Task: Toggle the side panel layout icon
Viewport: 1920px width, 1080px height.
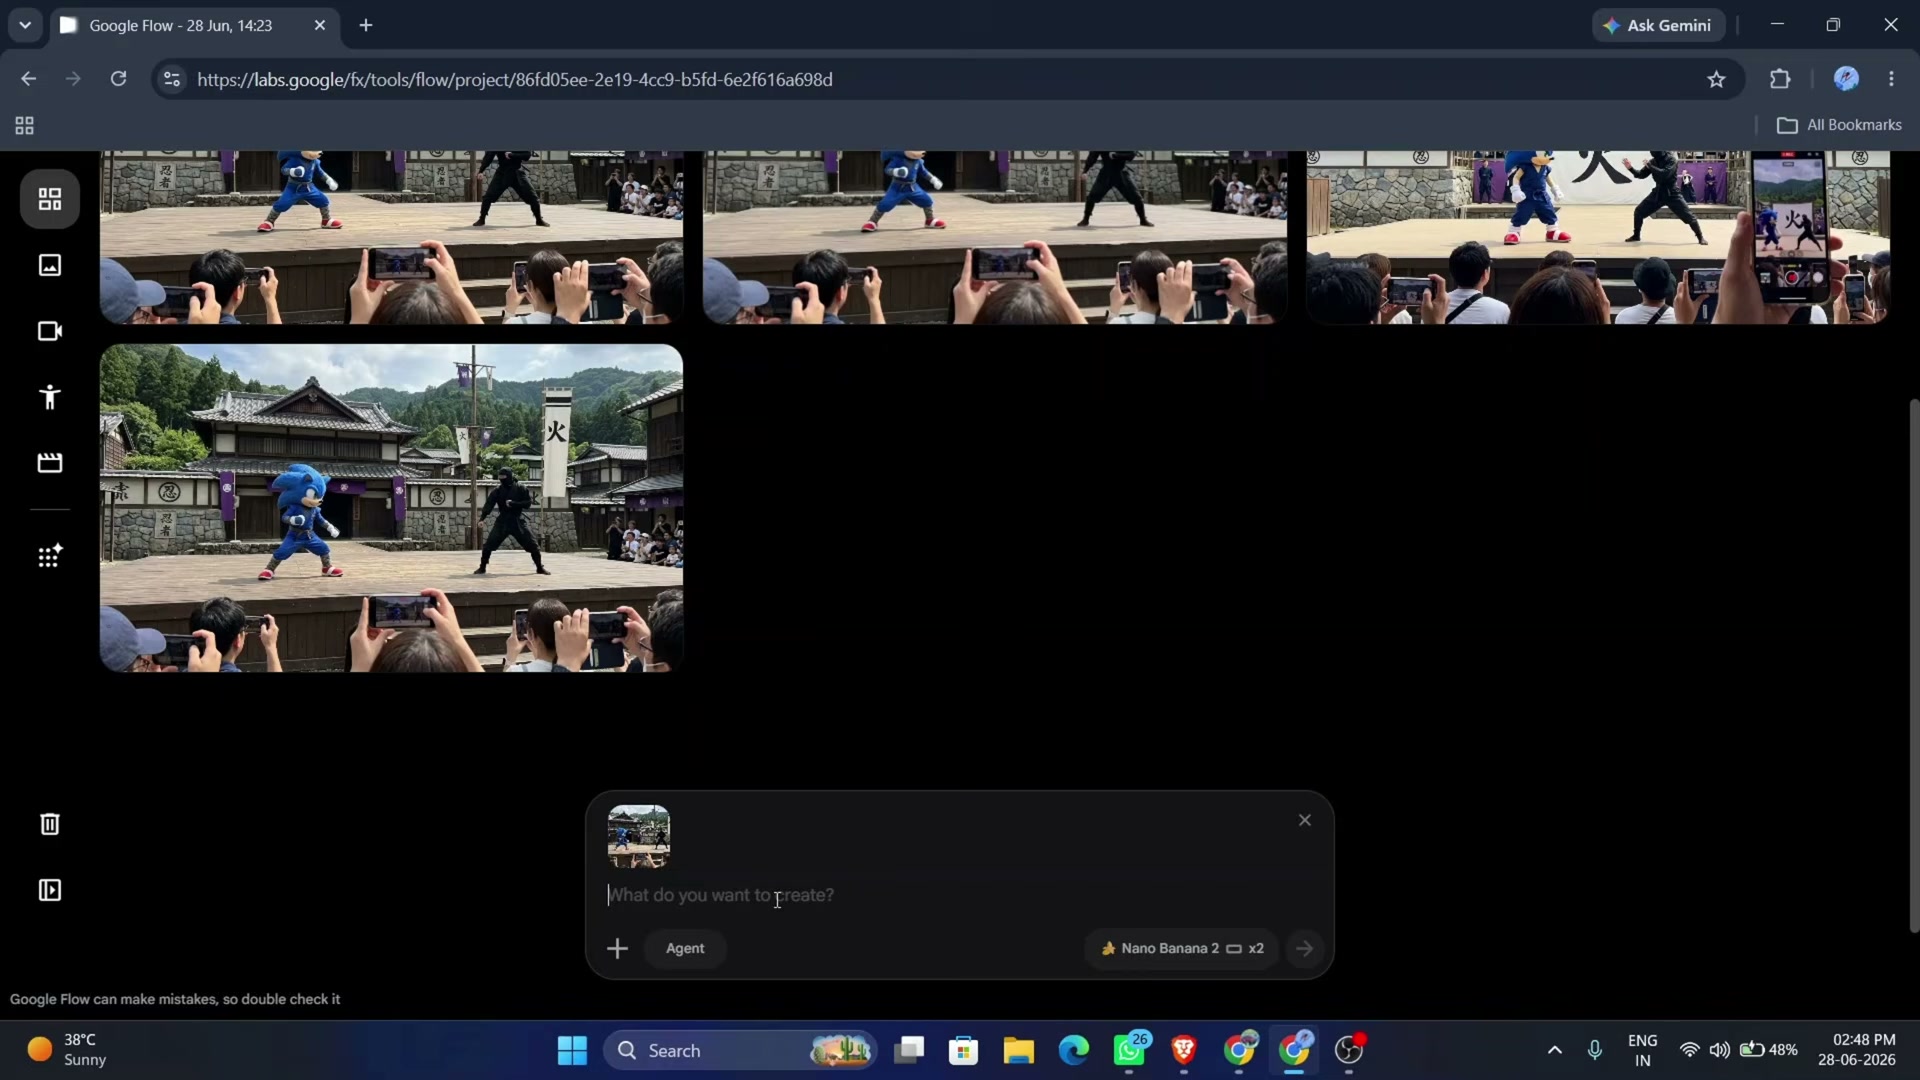Action: click(x=49, y=890)
